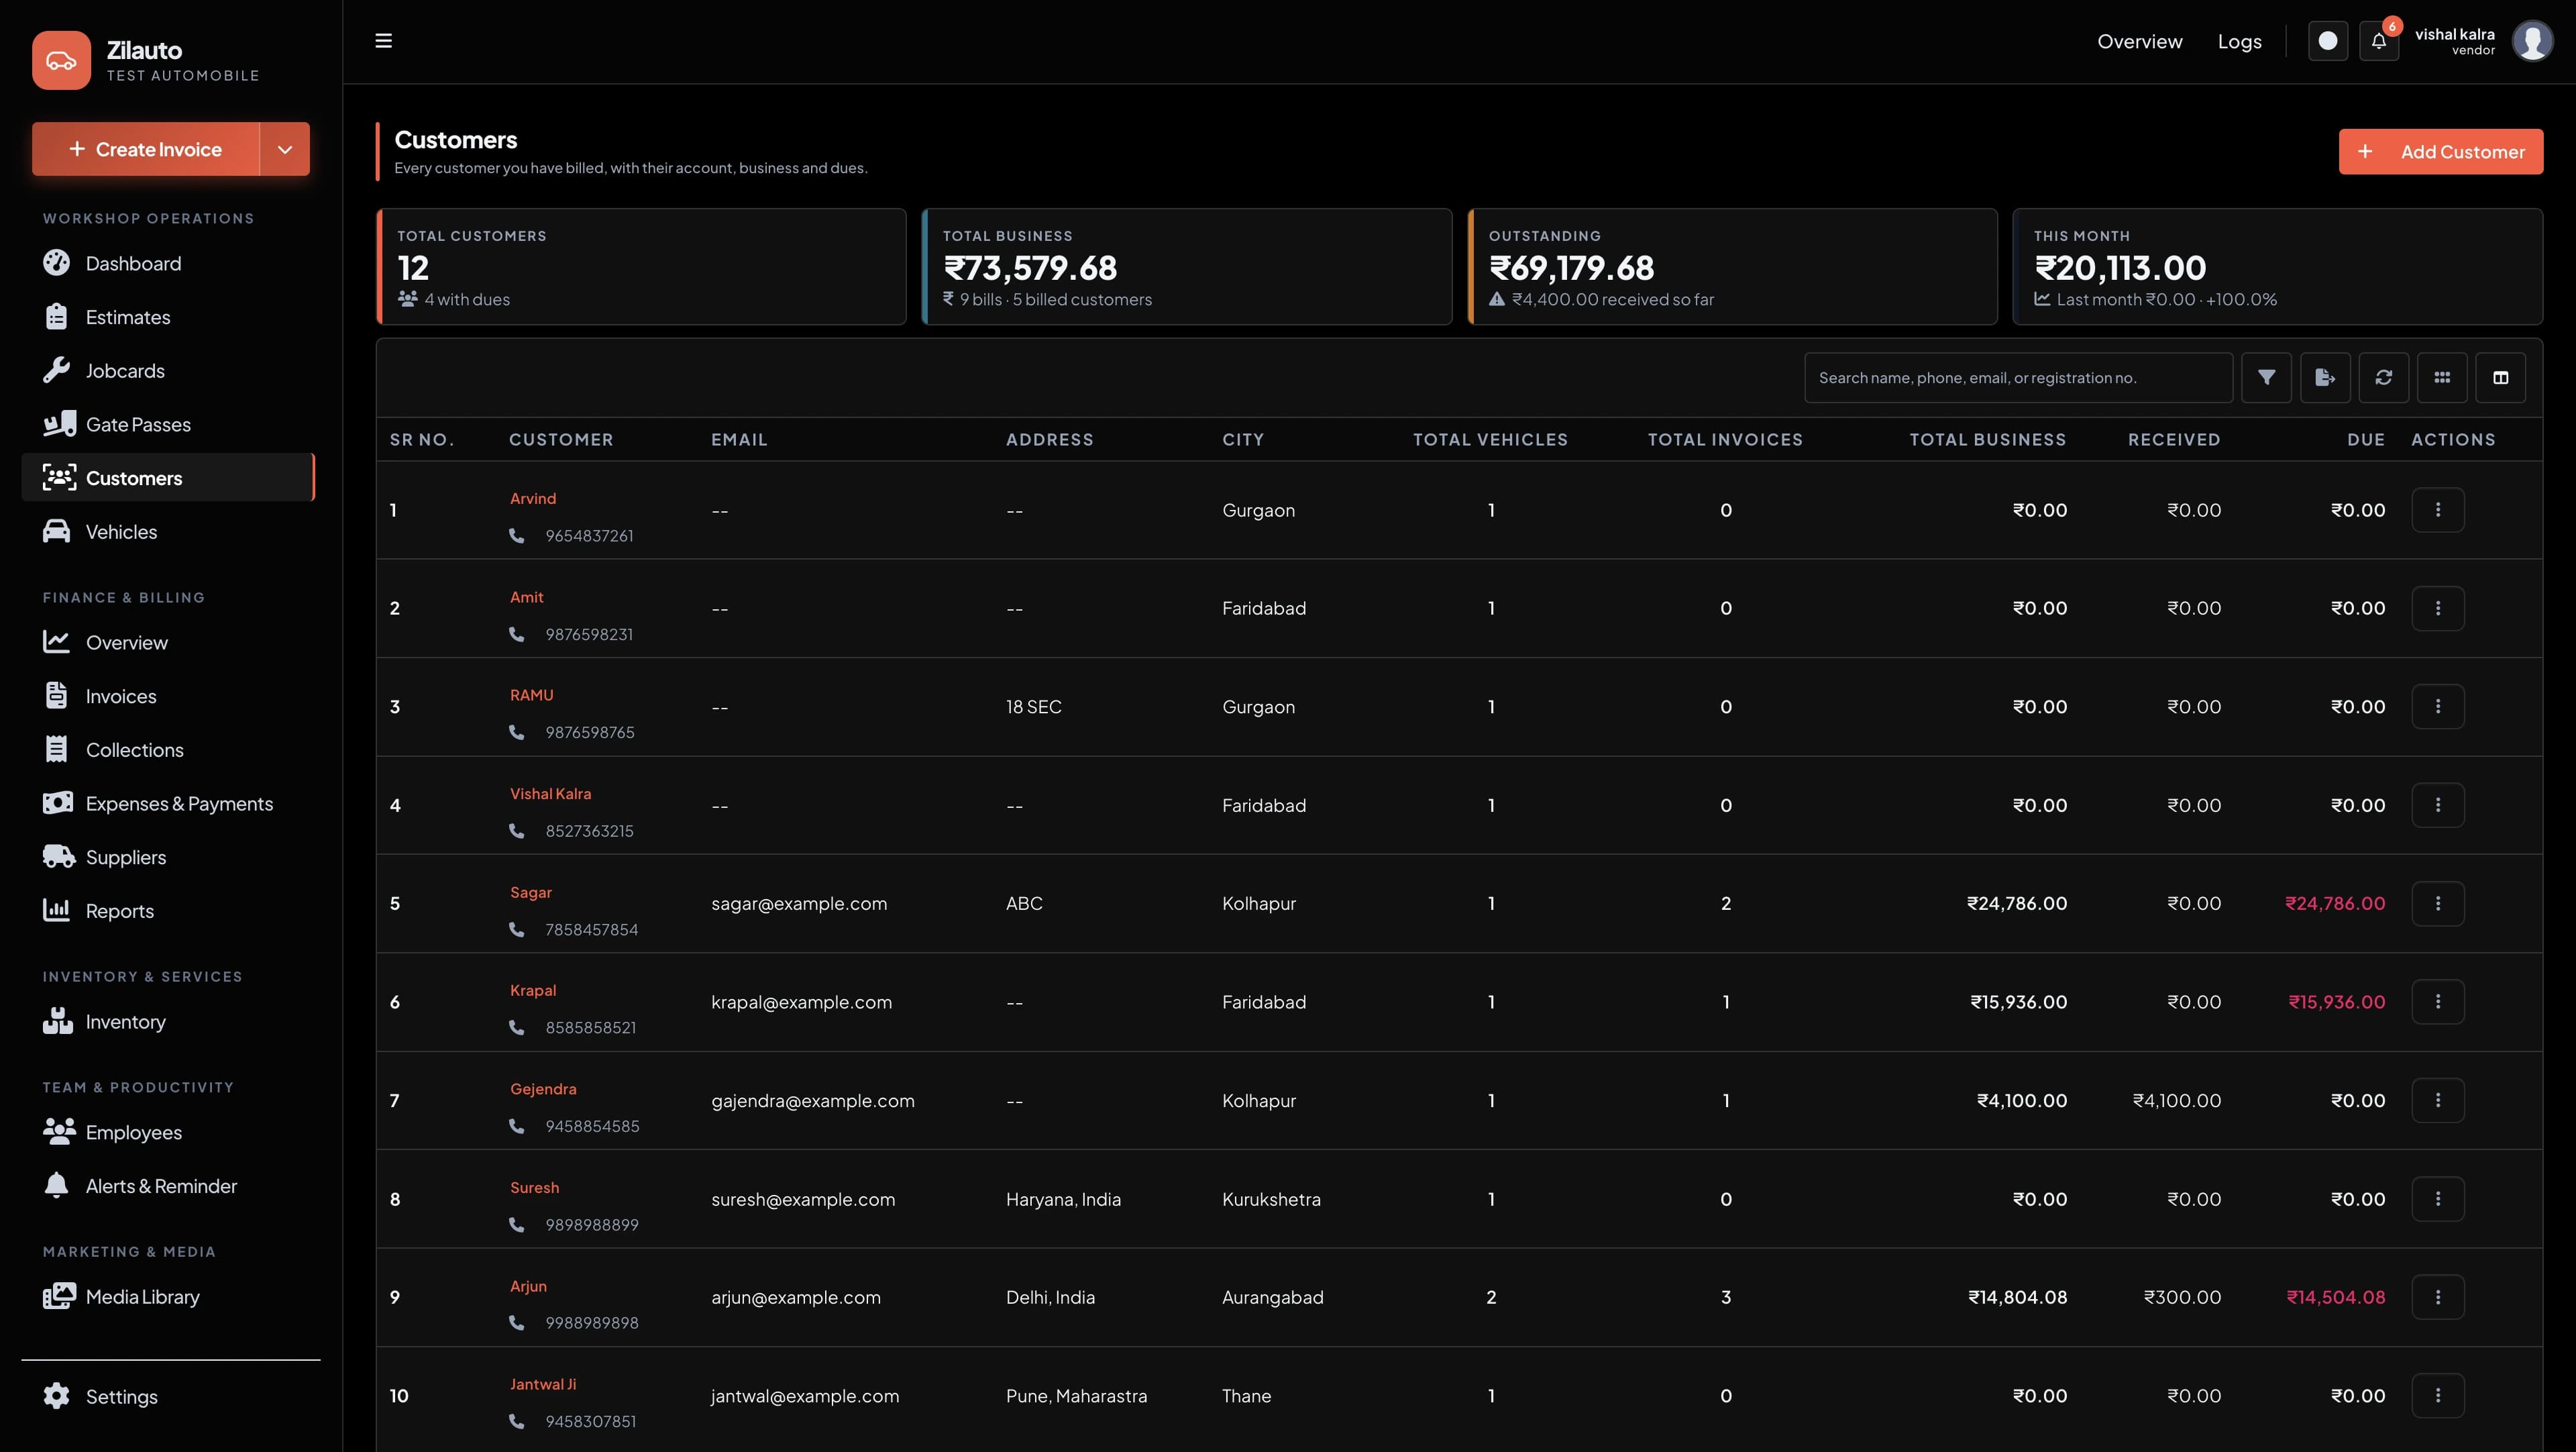Click the export file icon
Viewport: 2576px width, 1452px height.
click(x=2325, y=378)
